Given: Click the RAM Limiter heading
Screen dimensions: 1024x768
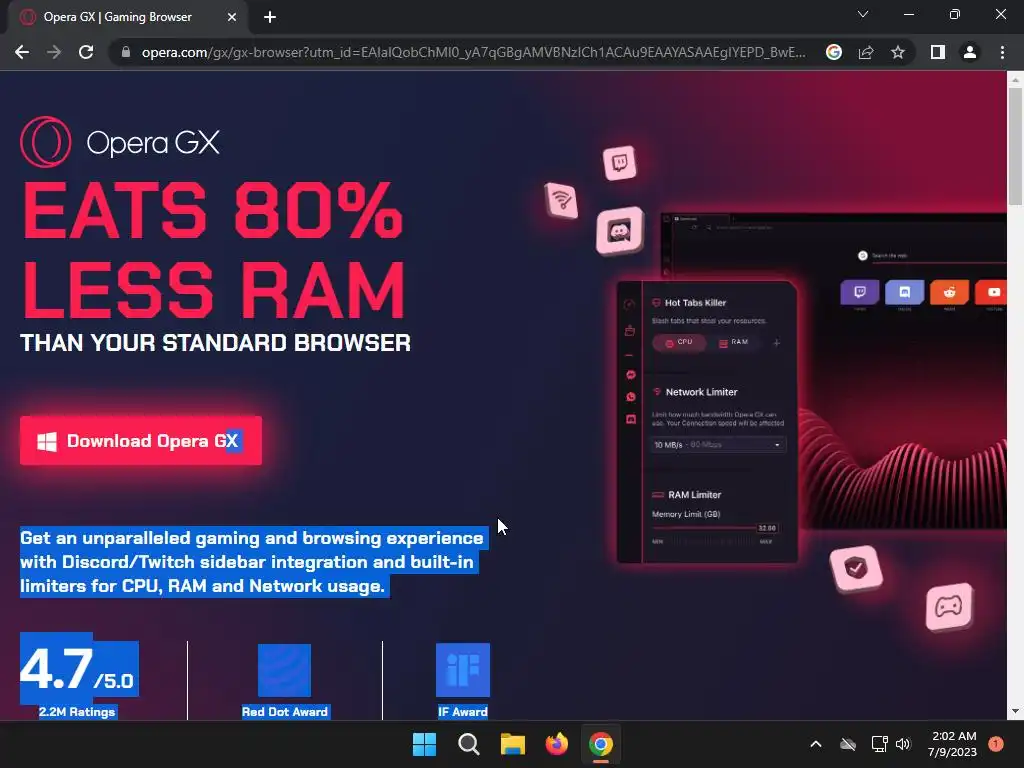Looking at the screenshot, I should coord(694,494).
